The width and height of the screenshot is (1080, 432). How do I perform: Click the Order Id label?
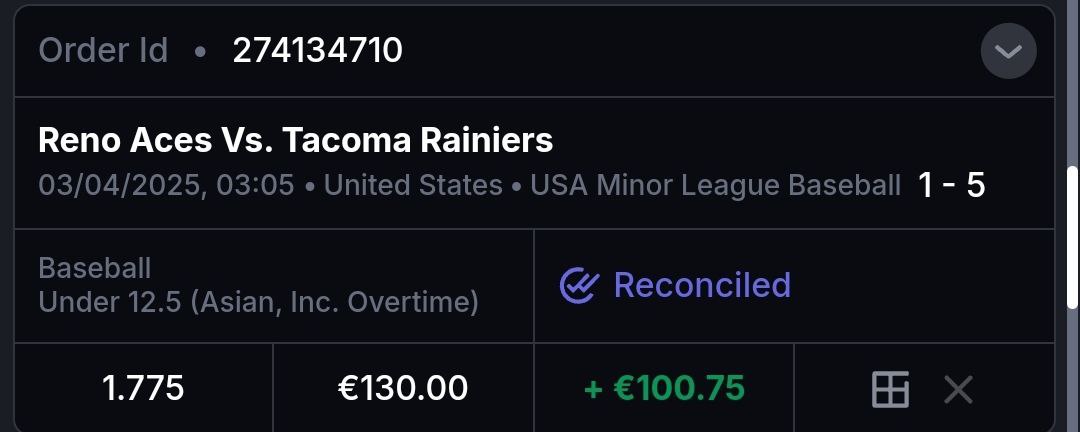103,50
